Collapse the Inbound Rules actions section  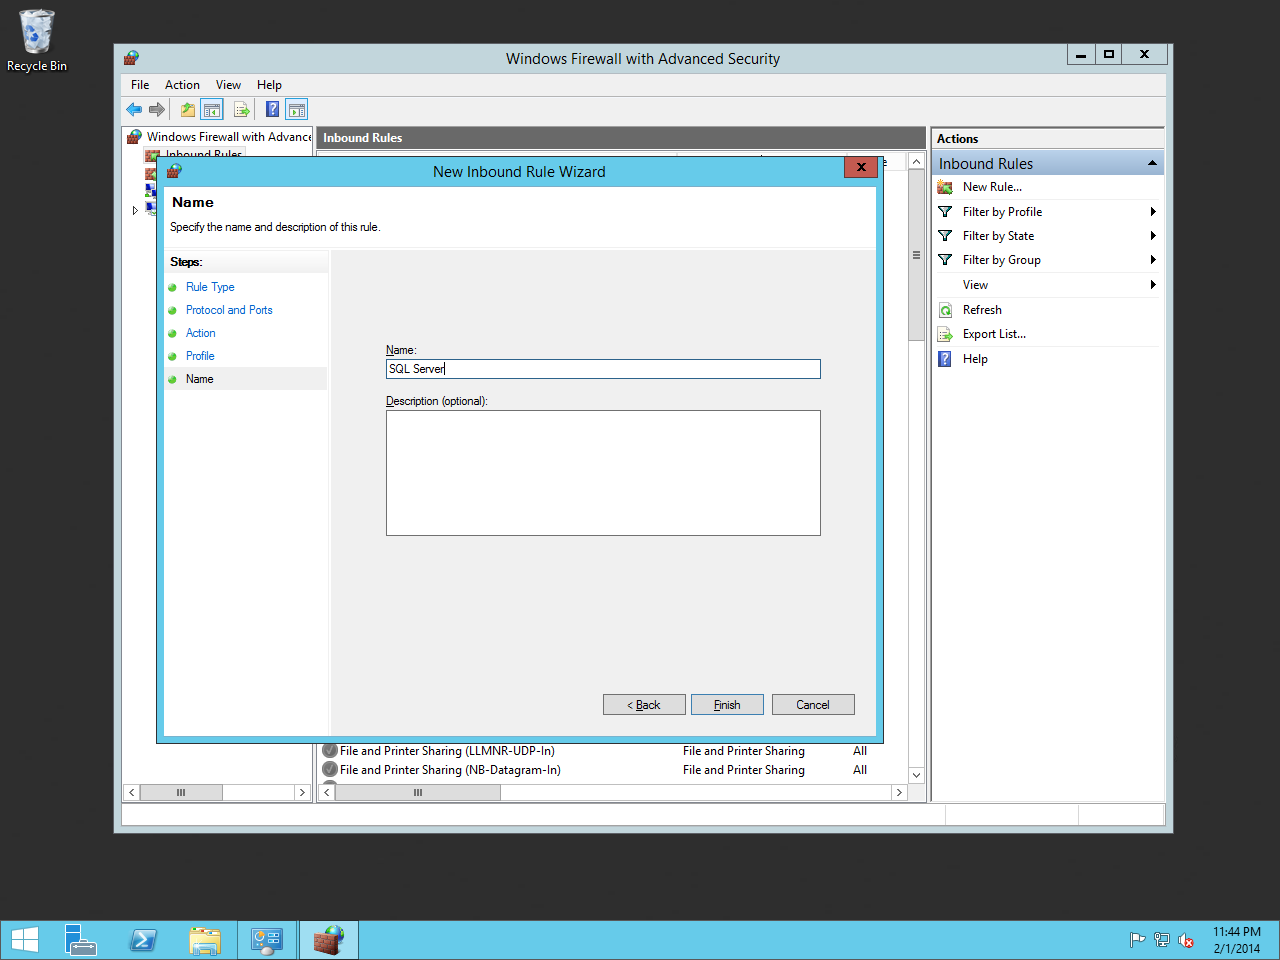click(x=1152, y=163)
